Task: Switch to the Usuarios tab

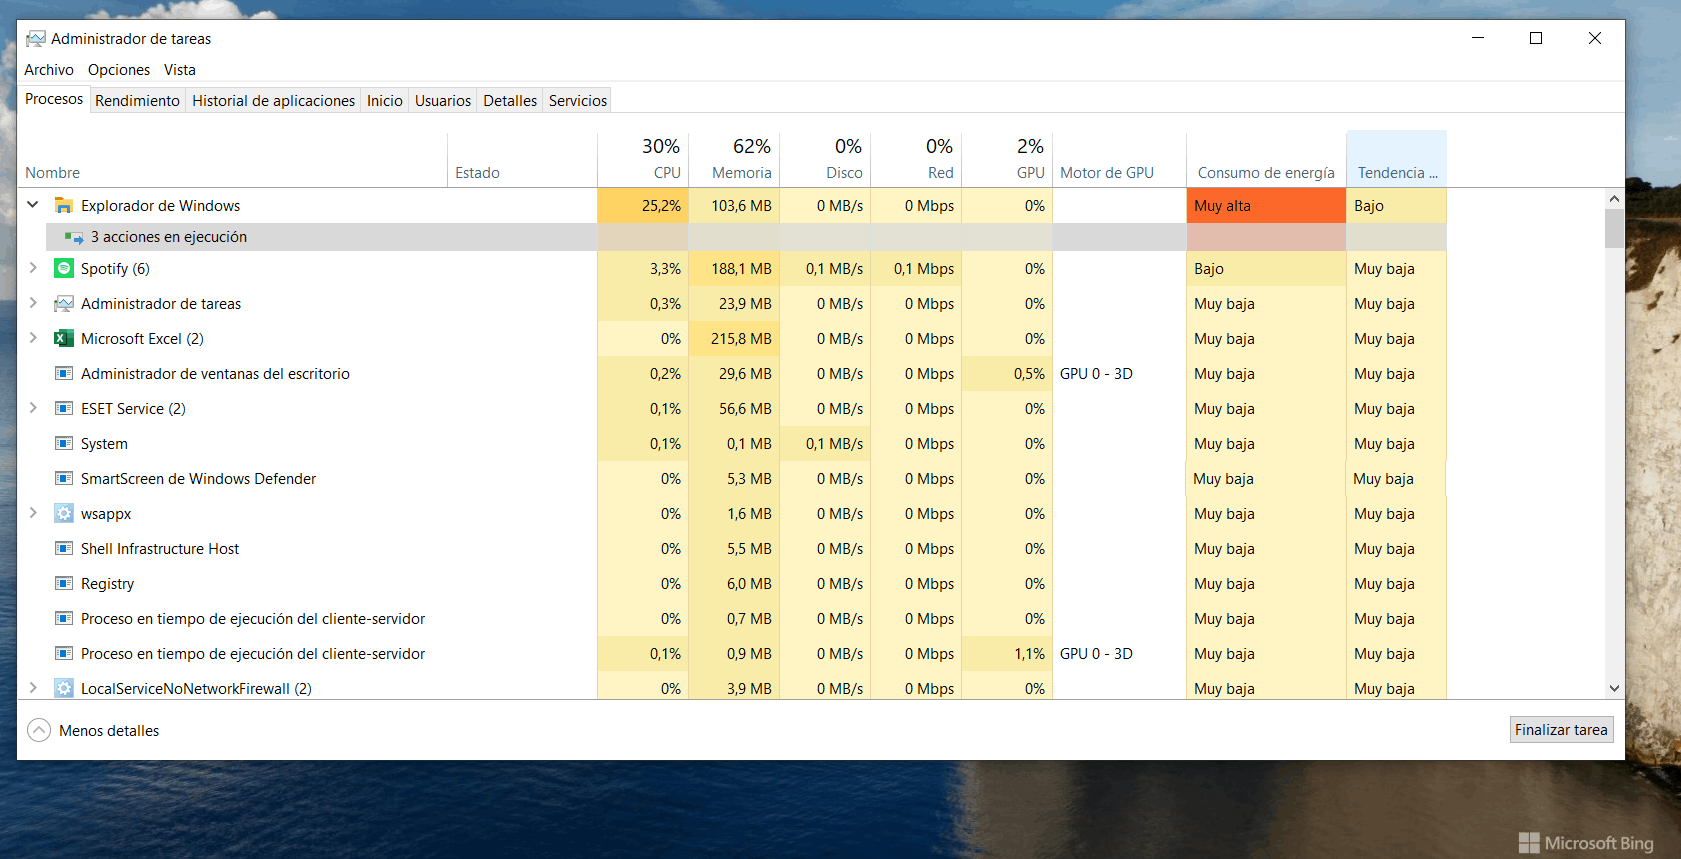Action: tap(443, 100)
